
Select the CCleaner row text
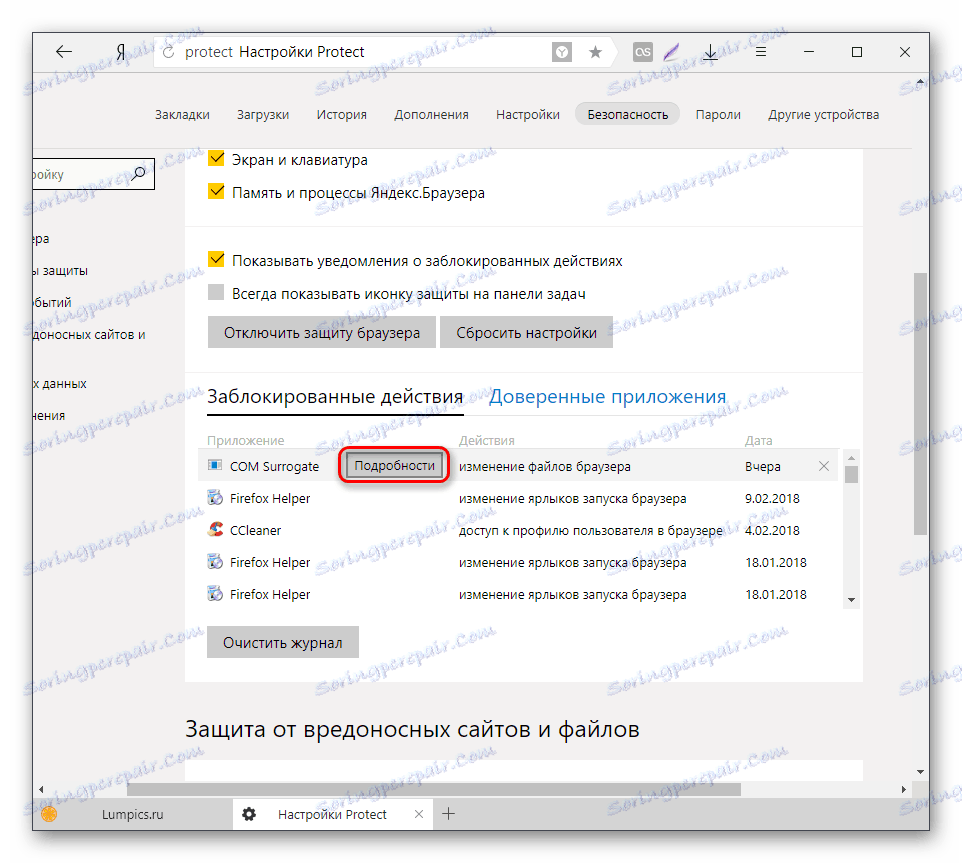[255, 531]
